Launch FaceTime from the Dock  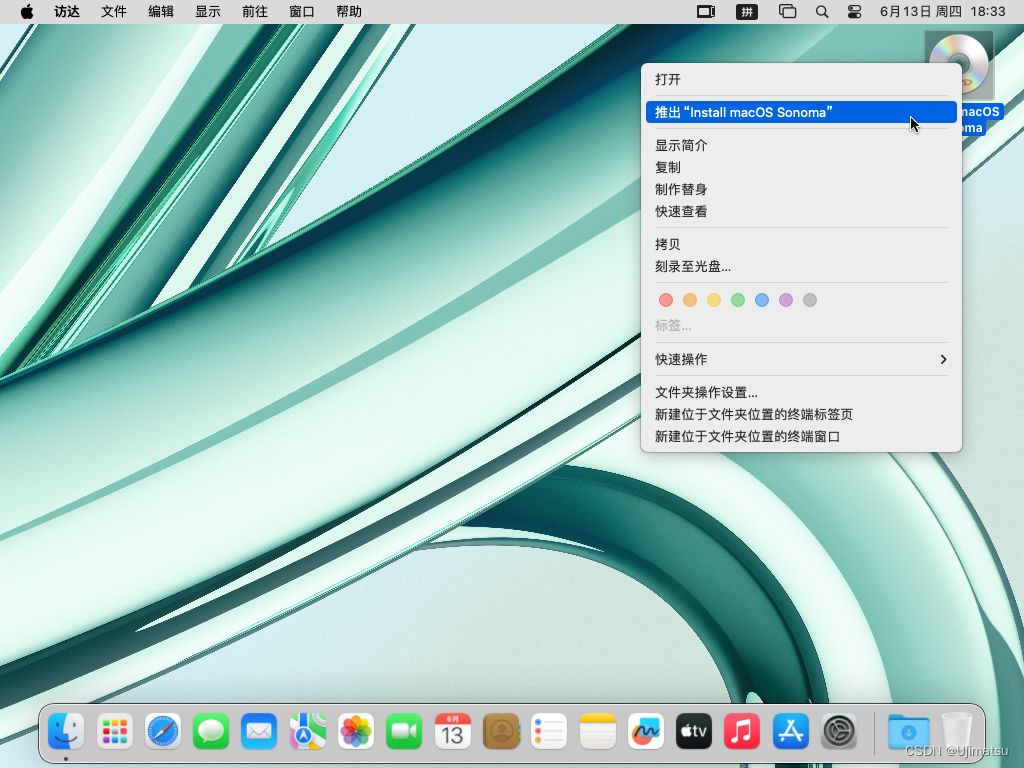[x=404, y=731]
